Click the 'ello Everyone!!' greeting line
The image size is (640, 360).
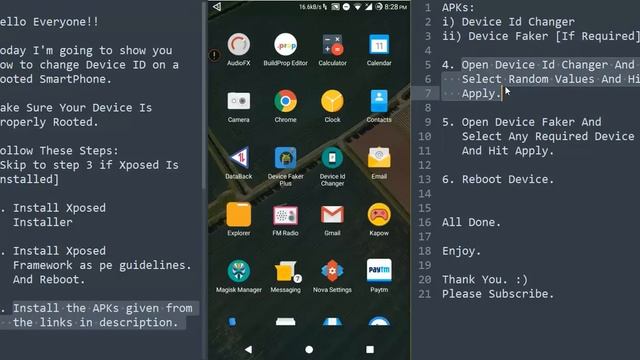49,22
